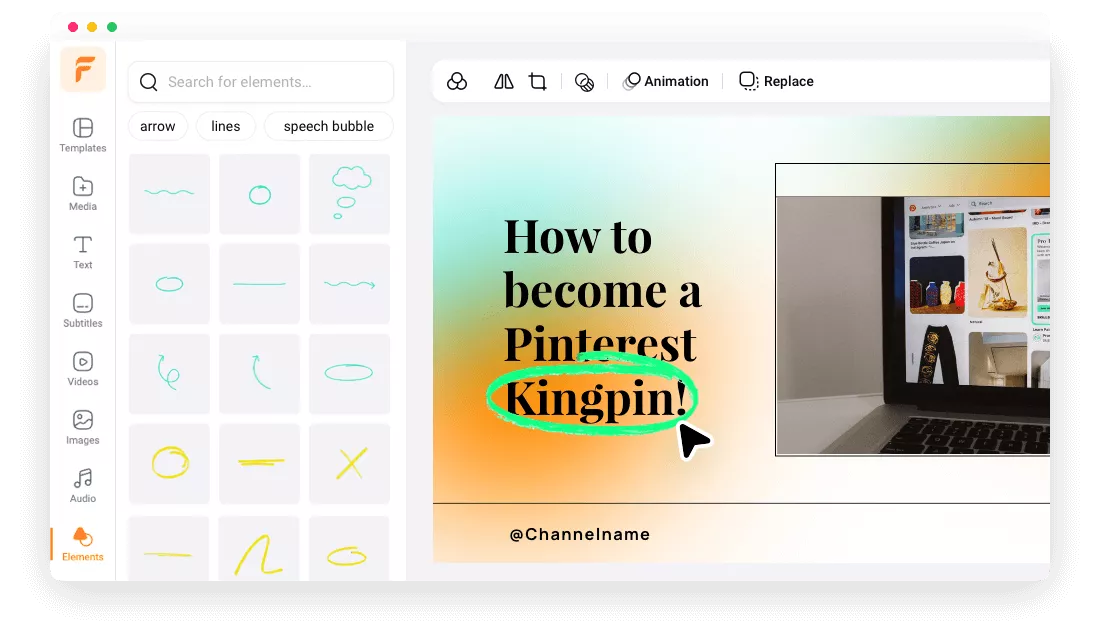The height and width of the screenshot is (641, 1100).
Task: Open the Templates panel
Action: click(x=83, y=135)
